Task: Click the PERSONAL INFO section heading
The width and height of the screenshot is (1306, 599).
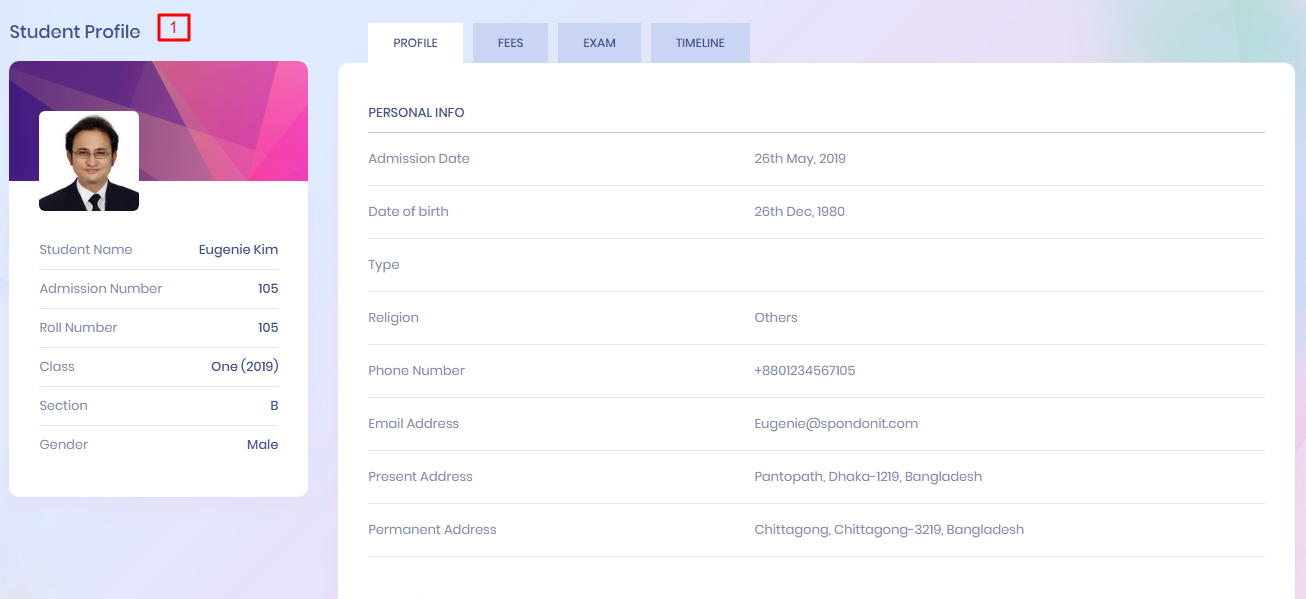Action: (416, 113)
